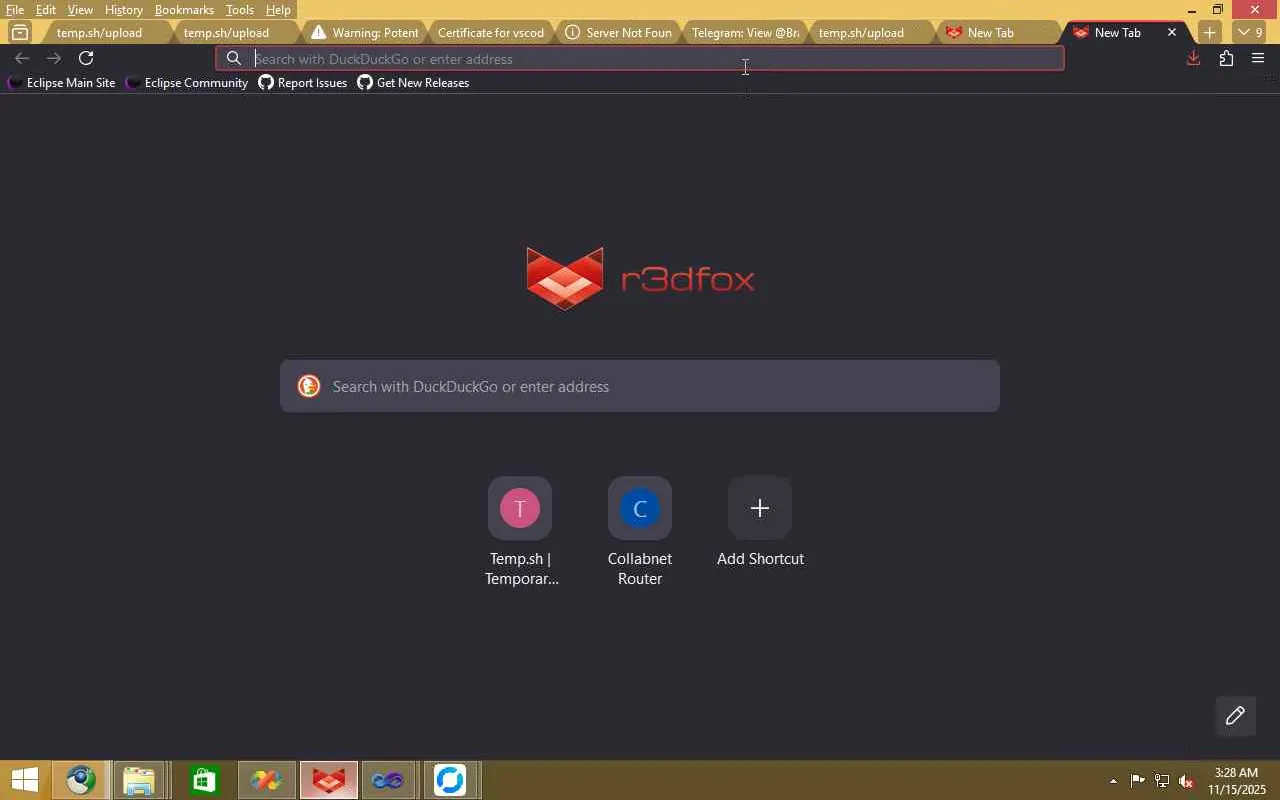Open the Tools menu

240,9
